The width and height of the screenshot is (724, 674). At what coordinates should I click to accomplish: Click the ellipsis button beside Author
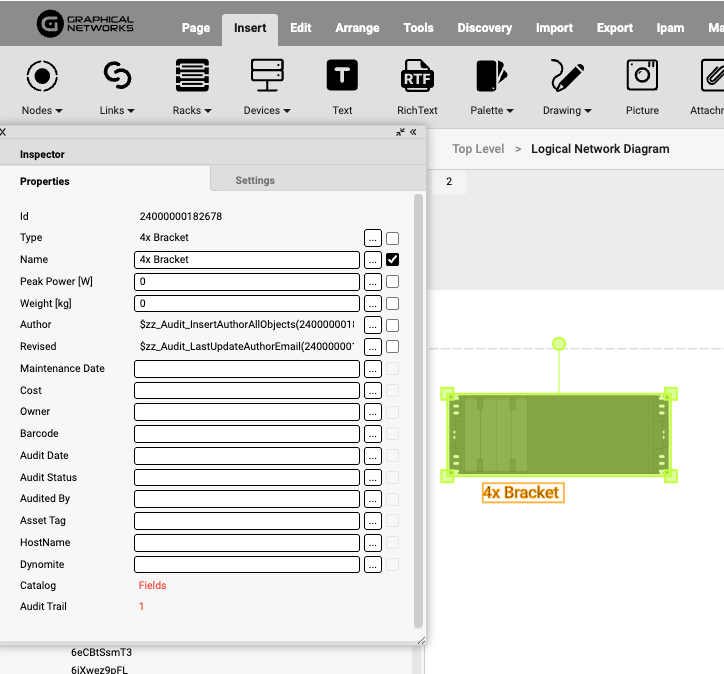pos(372,325)
